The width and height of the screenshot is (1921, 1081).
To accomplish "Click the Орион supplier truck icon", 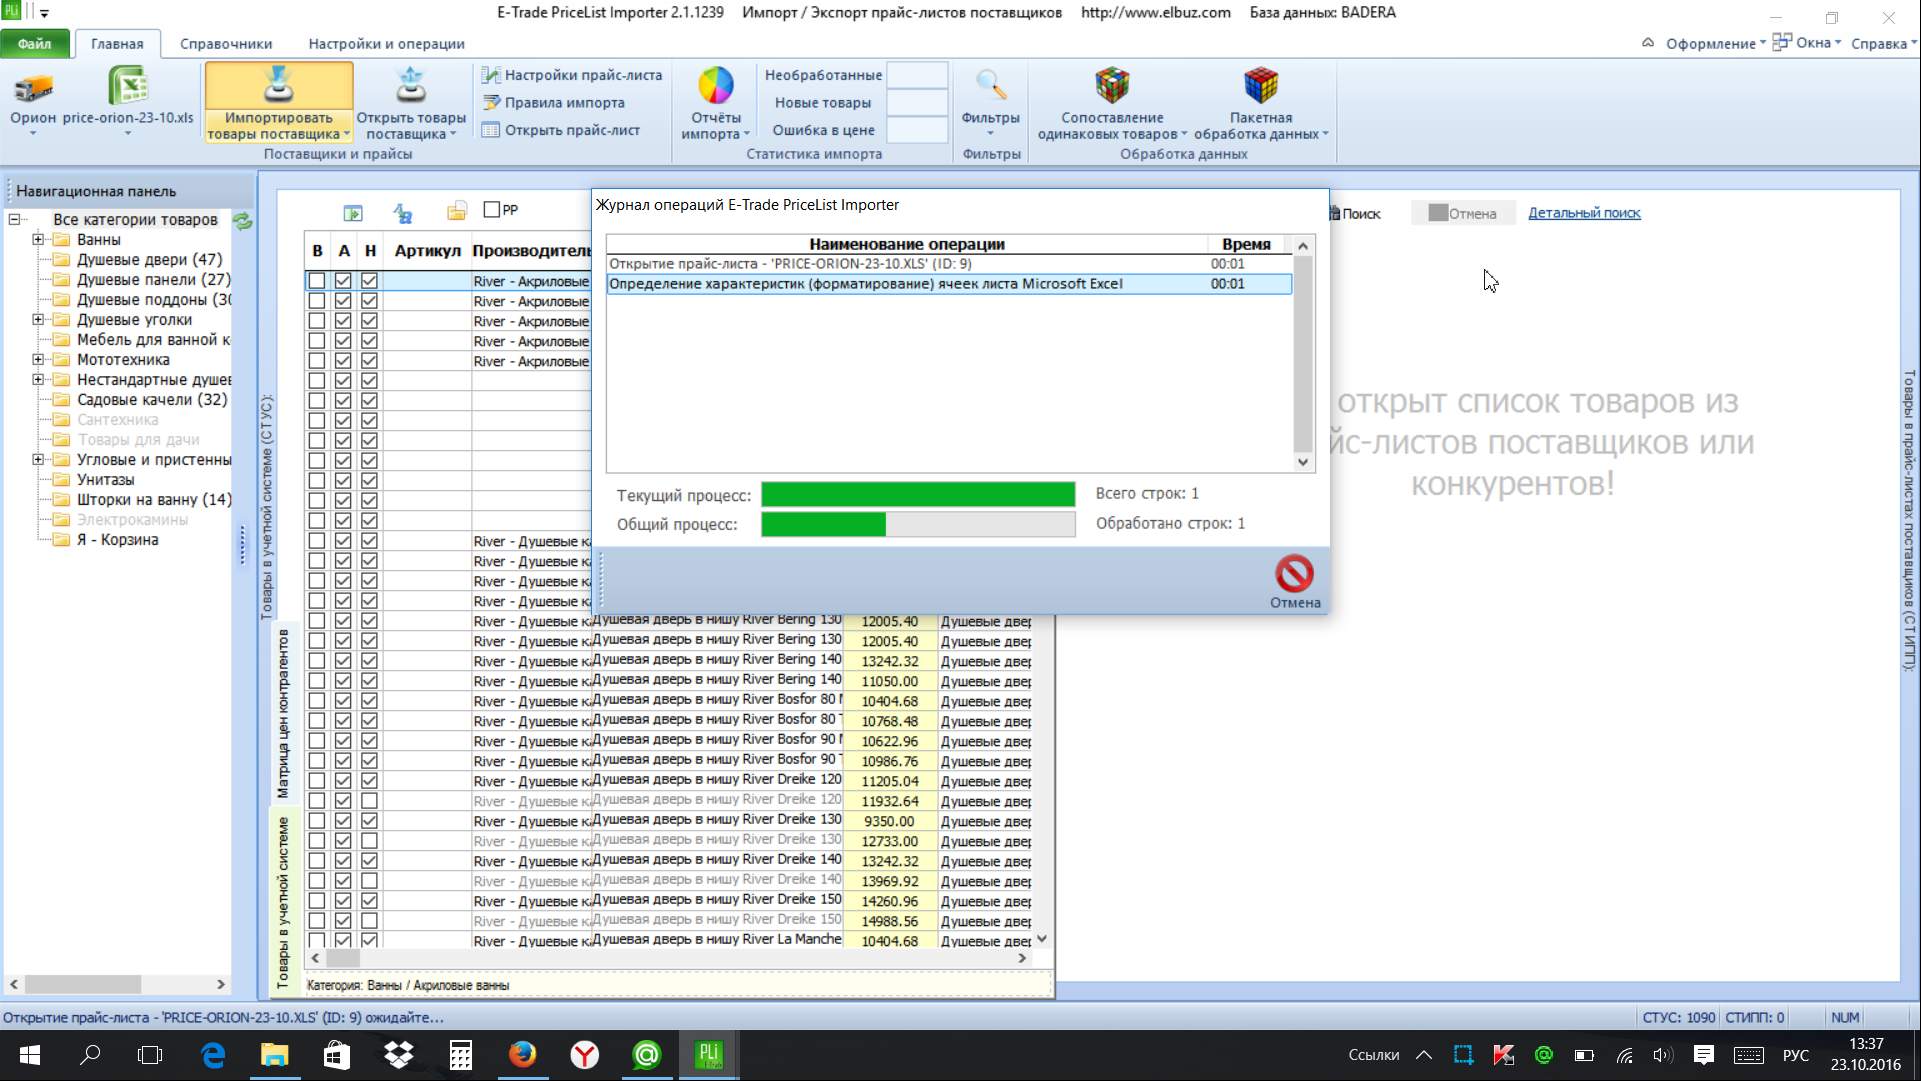I will point(33,88).
